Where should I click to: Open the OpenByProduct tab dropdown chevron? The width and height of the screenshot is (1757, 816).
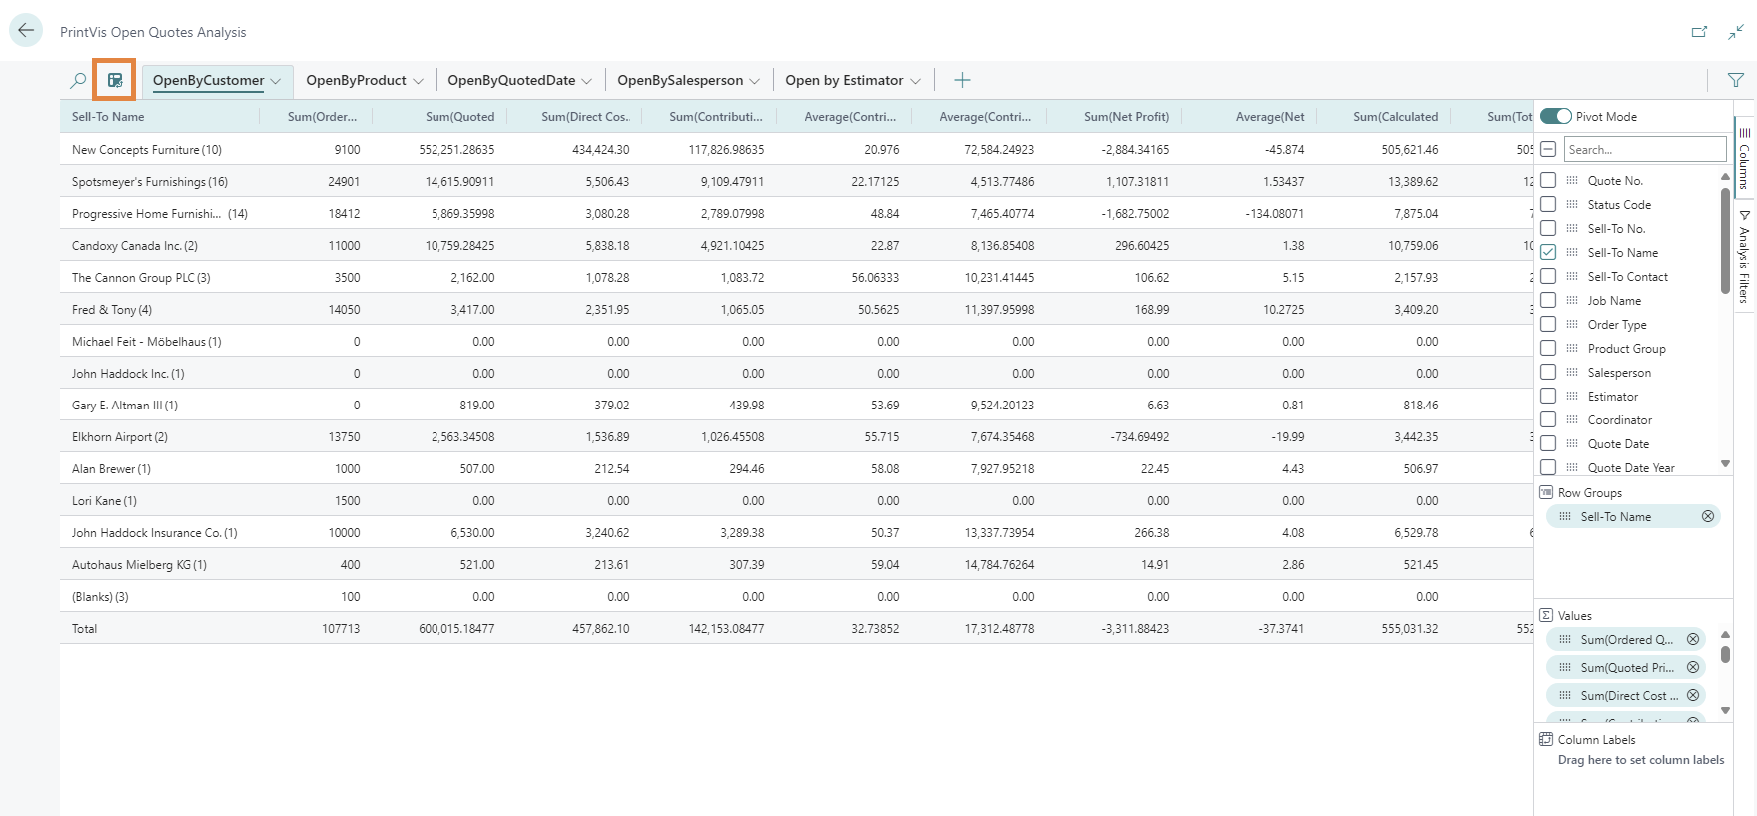point(418,82)
